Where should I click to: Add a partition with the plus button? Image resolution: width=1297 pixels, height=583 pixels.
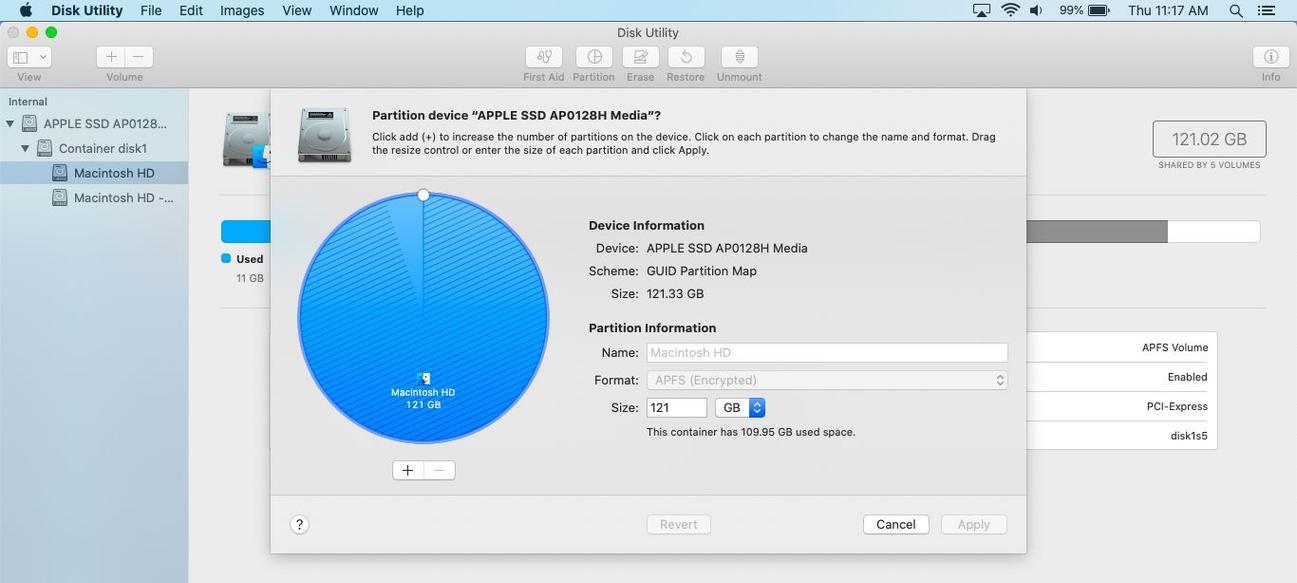[x=408, y=470]
